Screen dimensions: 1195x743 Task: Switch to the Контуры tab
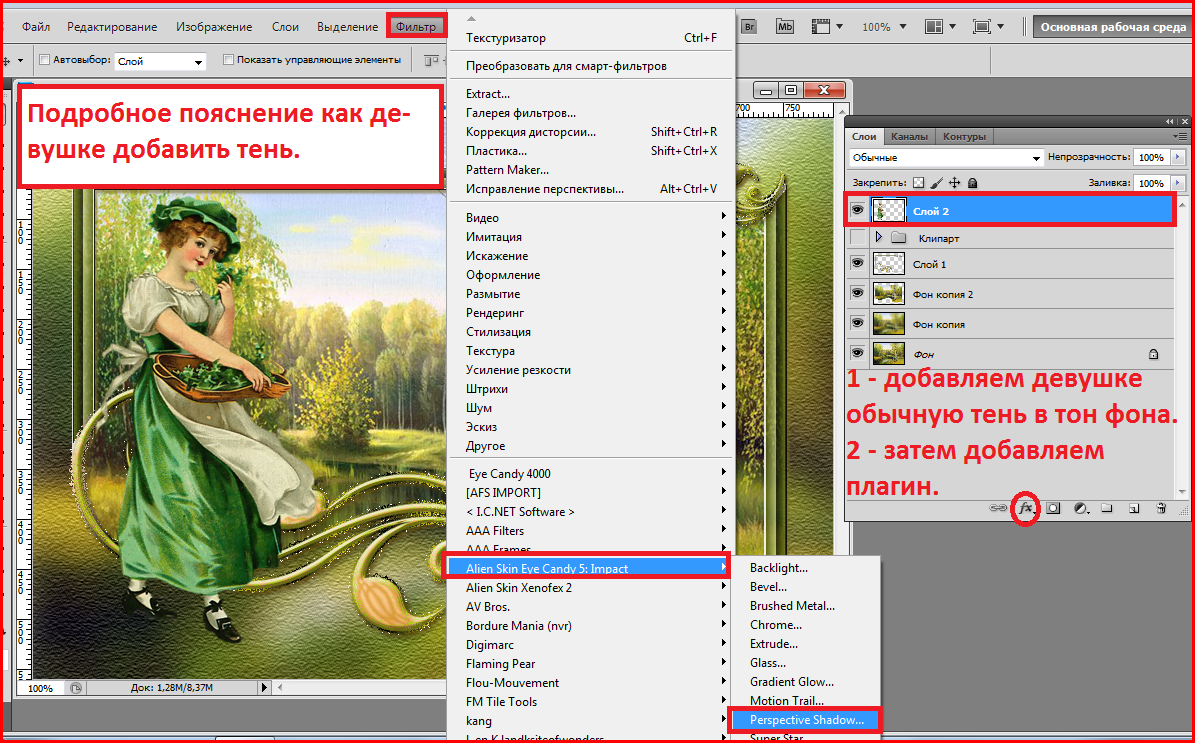coord(964,136)
